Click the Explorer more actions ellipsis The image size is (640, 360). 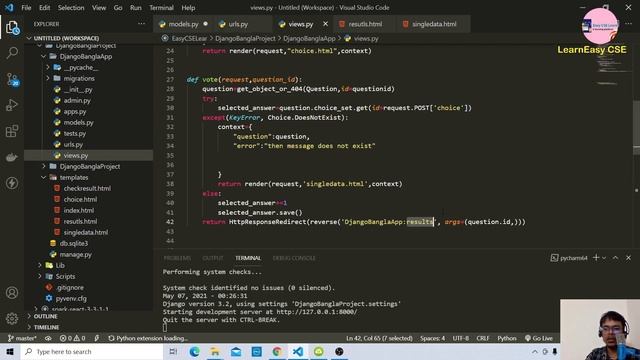pos(141,24)
